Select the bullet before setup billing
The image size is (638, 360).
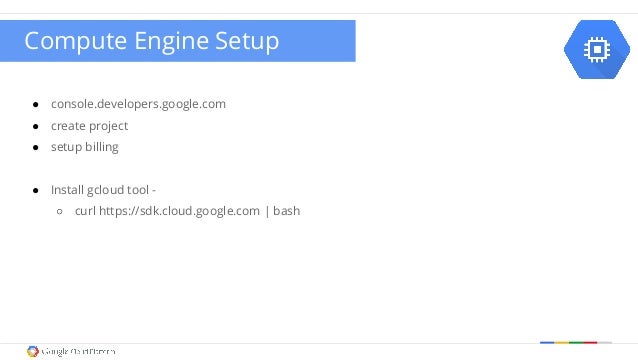pos(36,147)
